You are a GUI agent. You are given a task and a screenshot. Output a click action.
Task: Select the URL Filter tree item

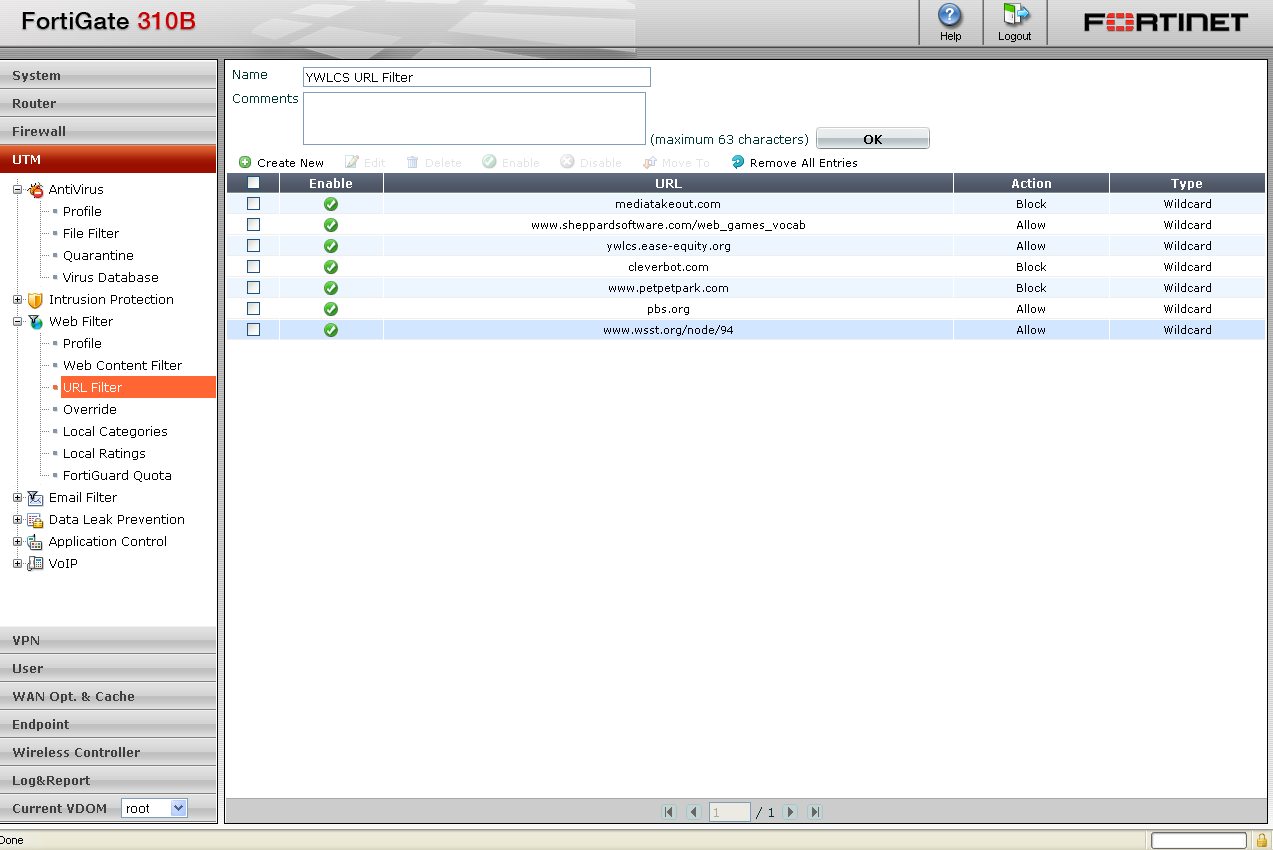coord(138,387)
